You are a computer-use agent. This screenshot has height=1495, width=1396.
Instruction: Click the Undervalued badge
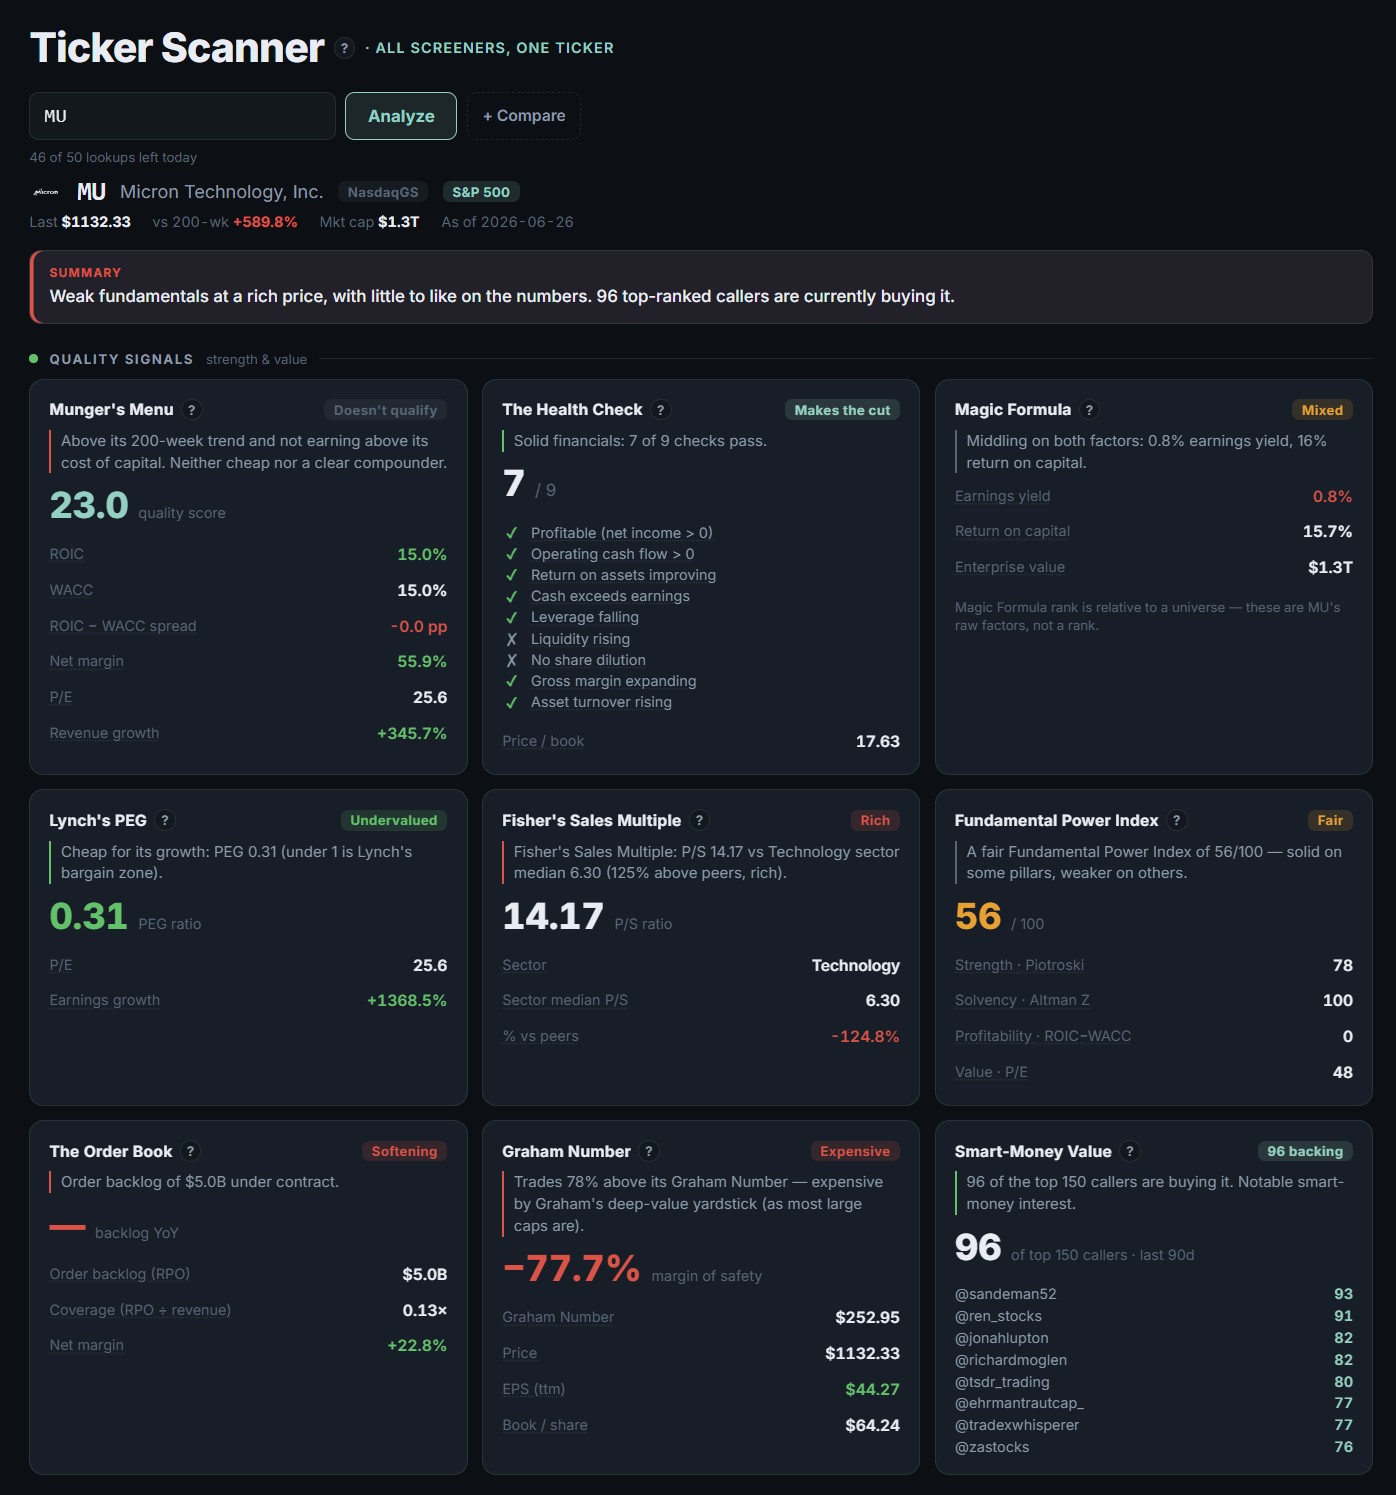(x=393, y=820)
